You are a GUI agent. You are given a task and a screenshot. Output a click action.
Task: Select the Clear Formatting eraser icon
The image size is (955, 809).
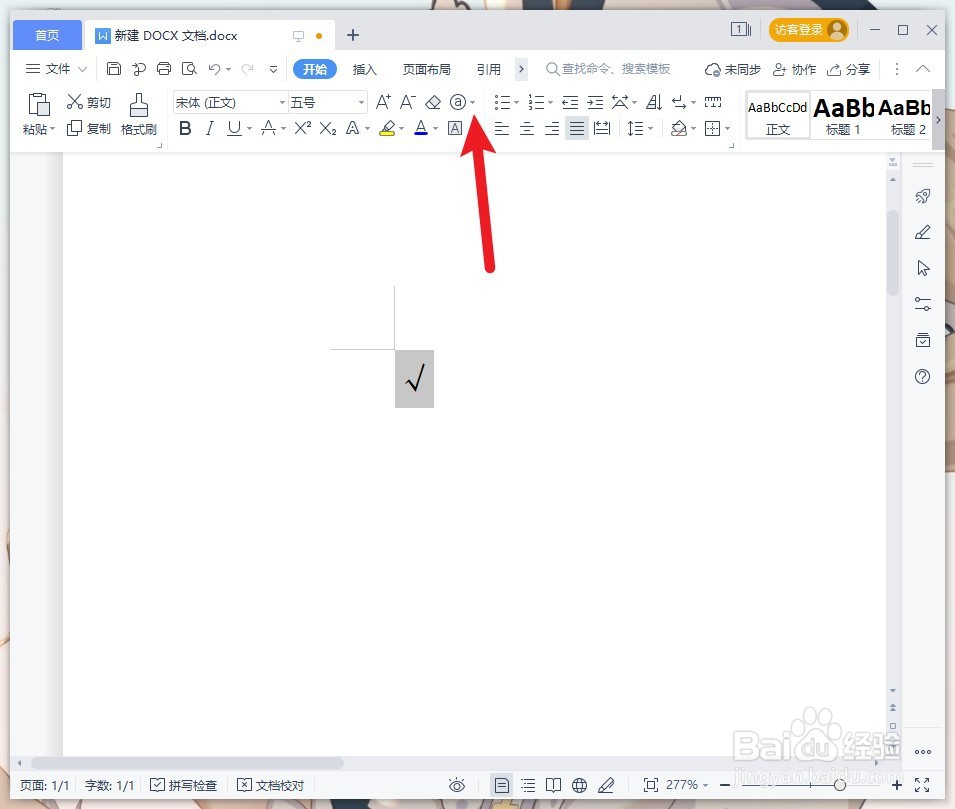433,101
